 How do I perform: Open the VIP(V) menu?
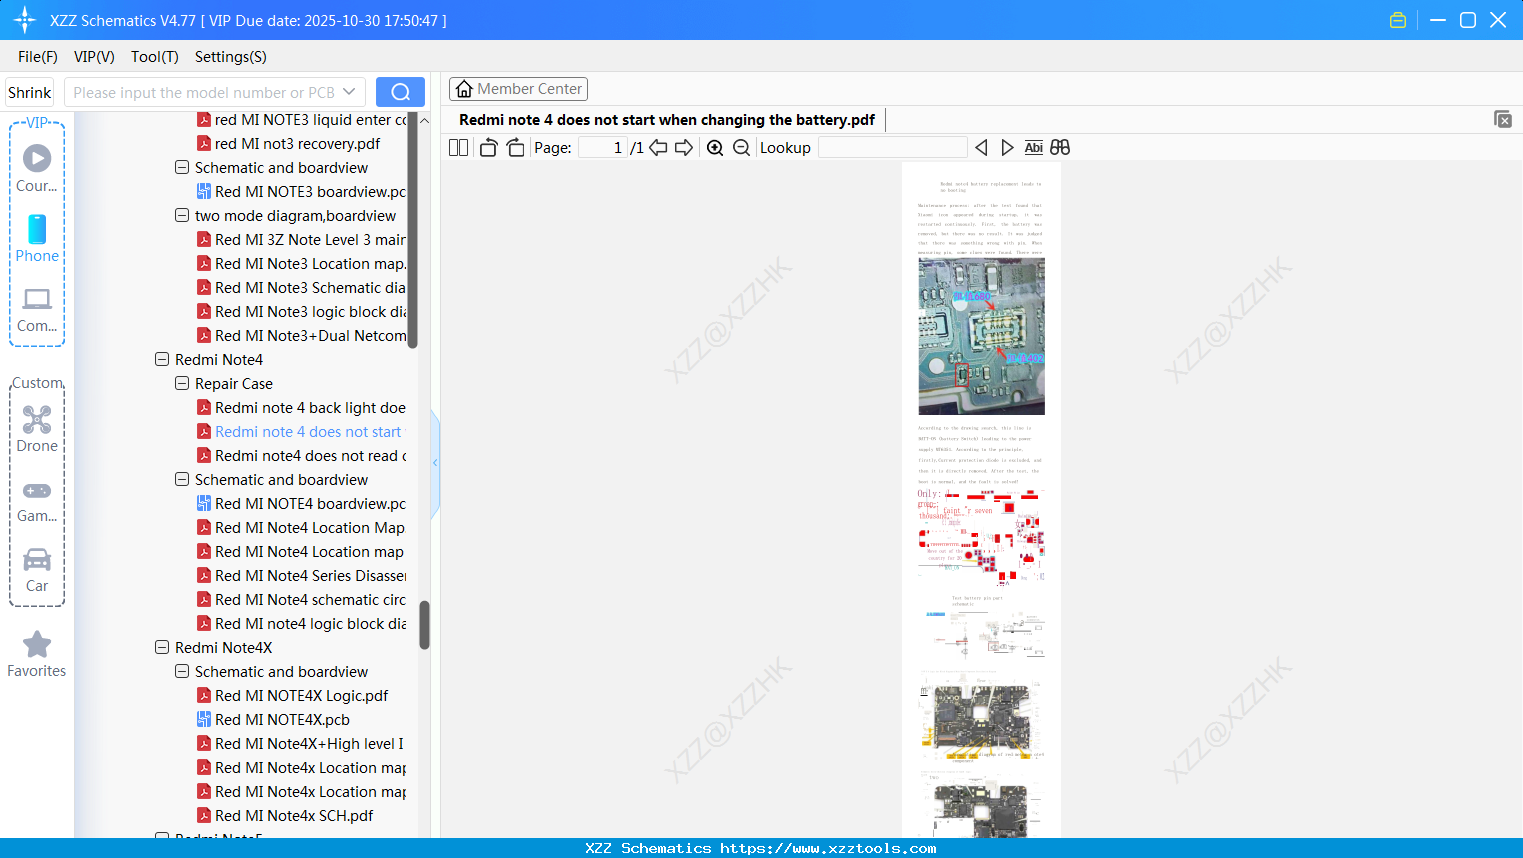[94, 57]
